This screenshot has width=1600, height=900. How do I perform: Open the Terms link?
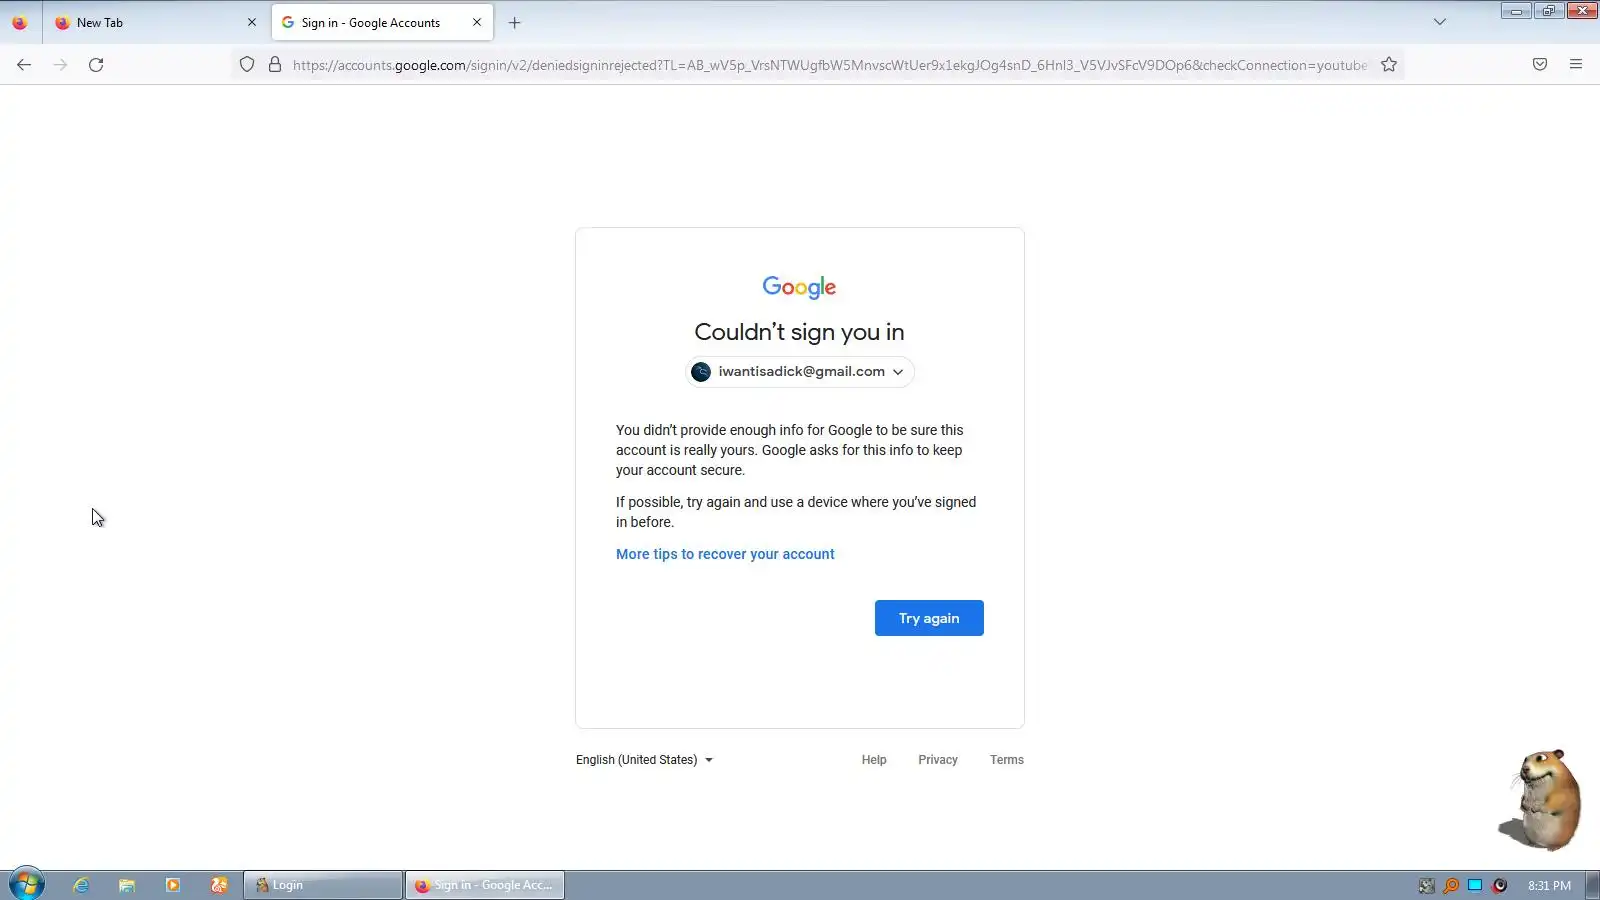tap(1007, 760)
